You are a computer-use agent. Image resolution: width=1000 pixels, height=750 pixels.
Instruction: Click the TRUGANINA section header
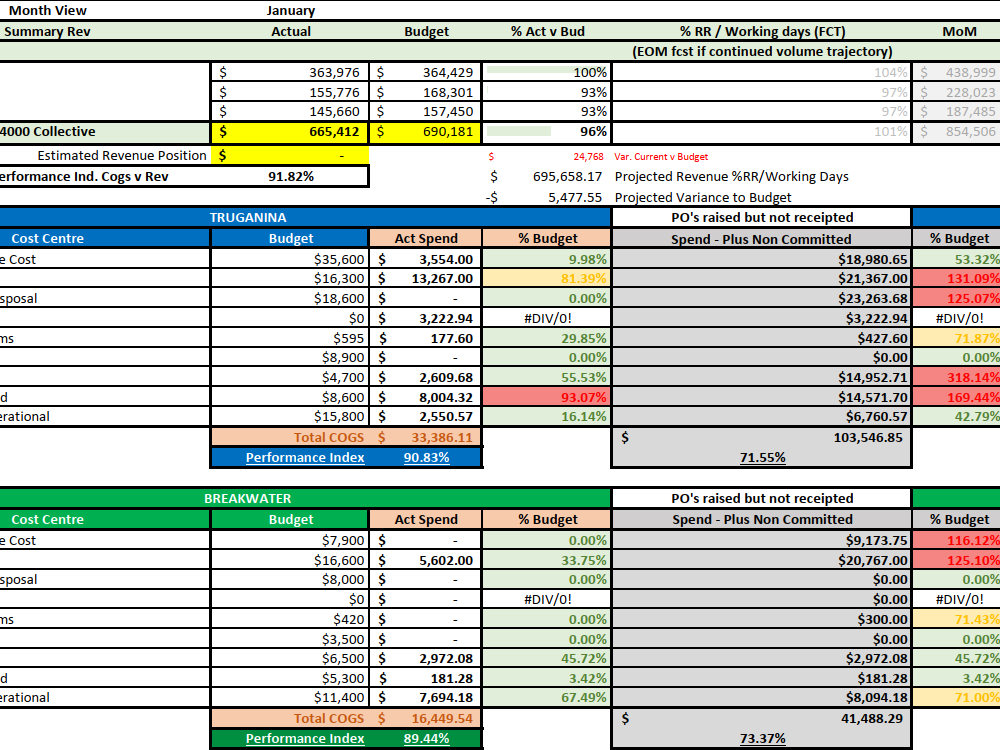tap(247, 217)
